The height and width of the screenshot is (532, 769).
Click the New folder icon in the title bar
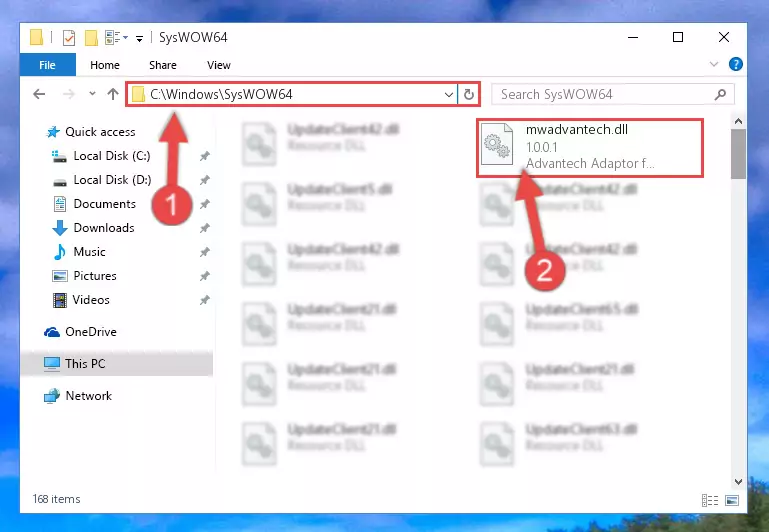[91, 37]
